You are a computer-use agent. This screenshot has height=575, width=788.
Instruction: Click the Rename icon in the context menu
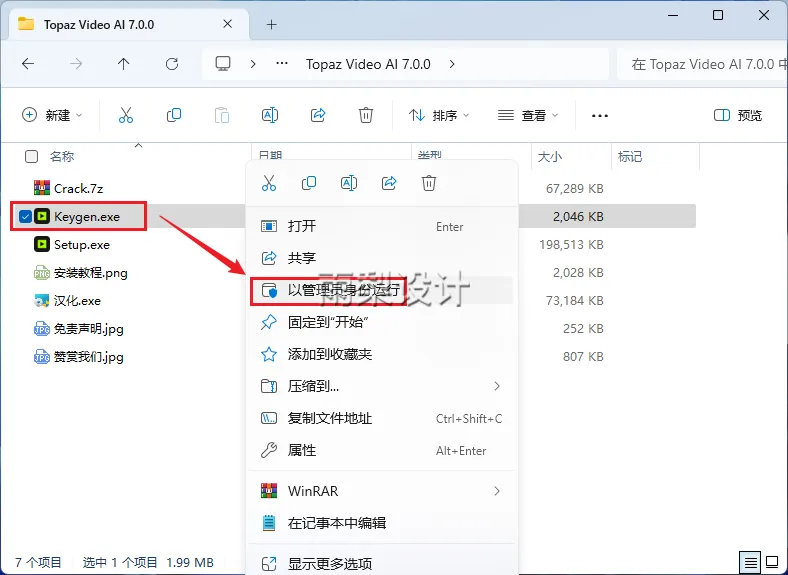pyautogui.click(x=349, y=183)
